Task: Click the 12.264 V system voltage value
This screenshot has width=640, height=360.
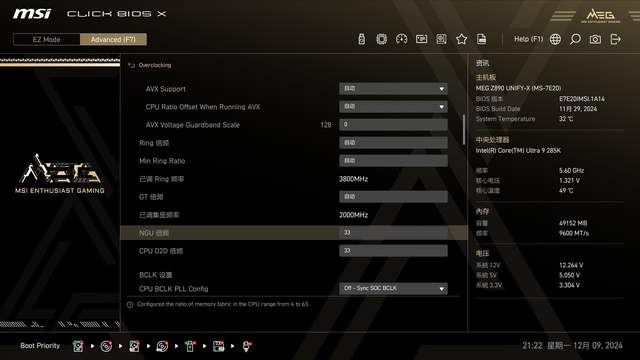Action: pyautogui.click(x=571, y=265)
